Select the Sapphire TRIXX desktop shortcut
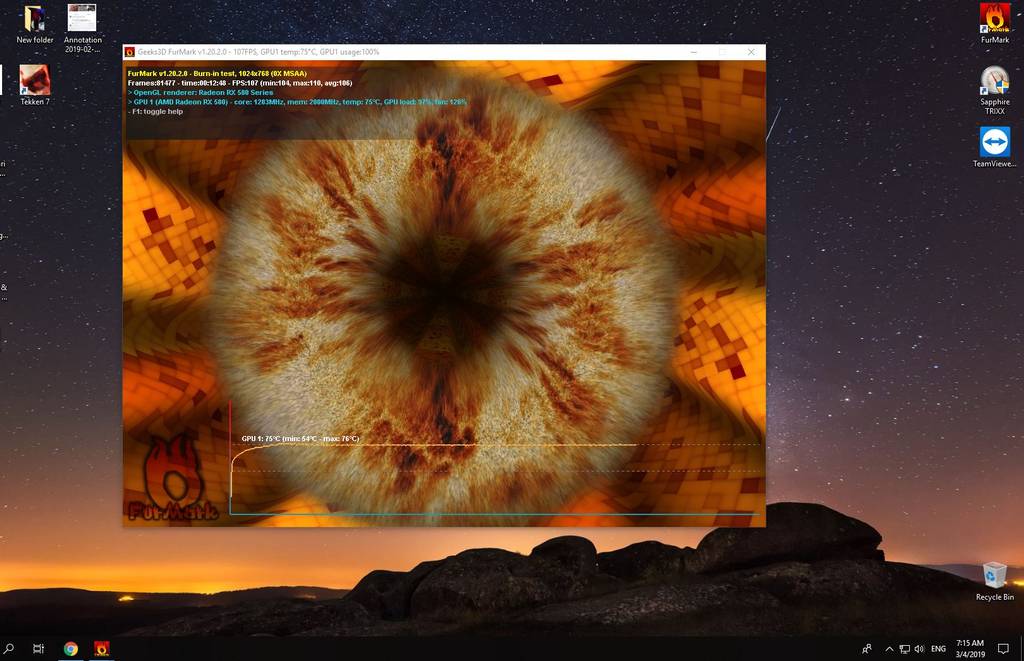1024x661 pixels. click(995, 90)
